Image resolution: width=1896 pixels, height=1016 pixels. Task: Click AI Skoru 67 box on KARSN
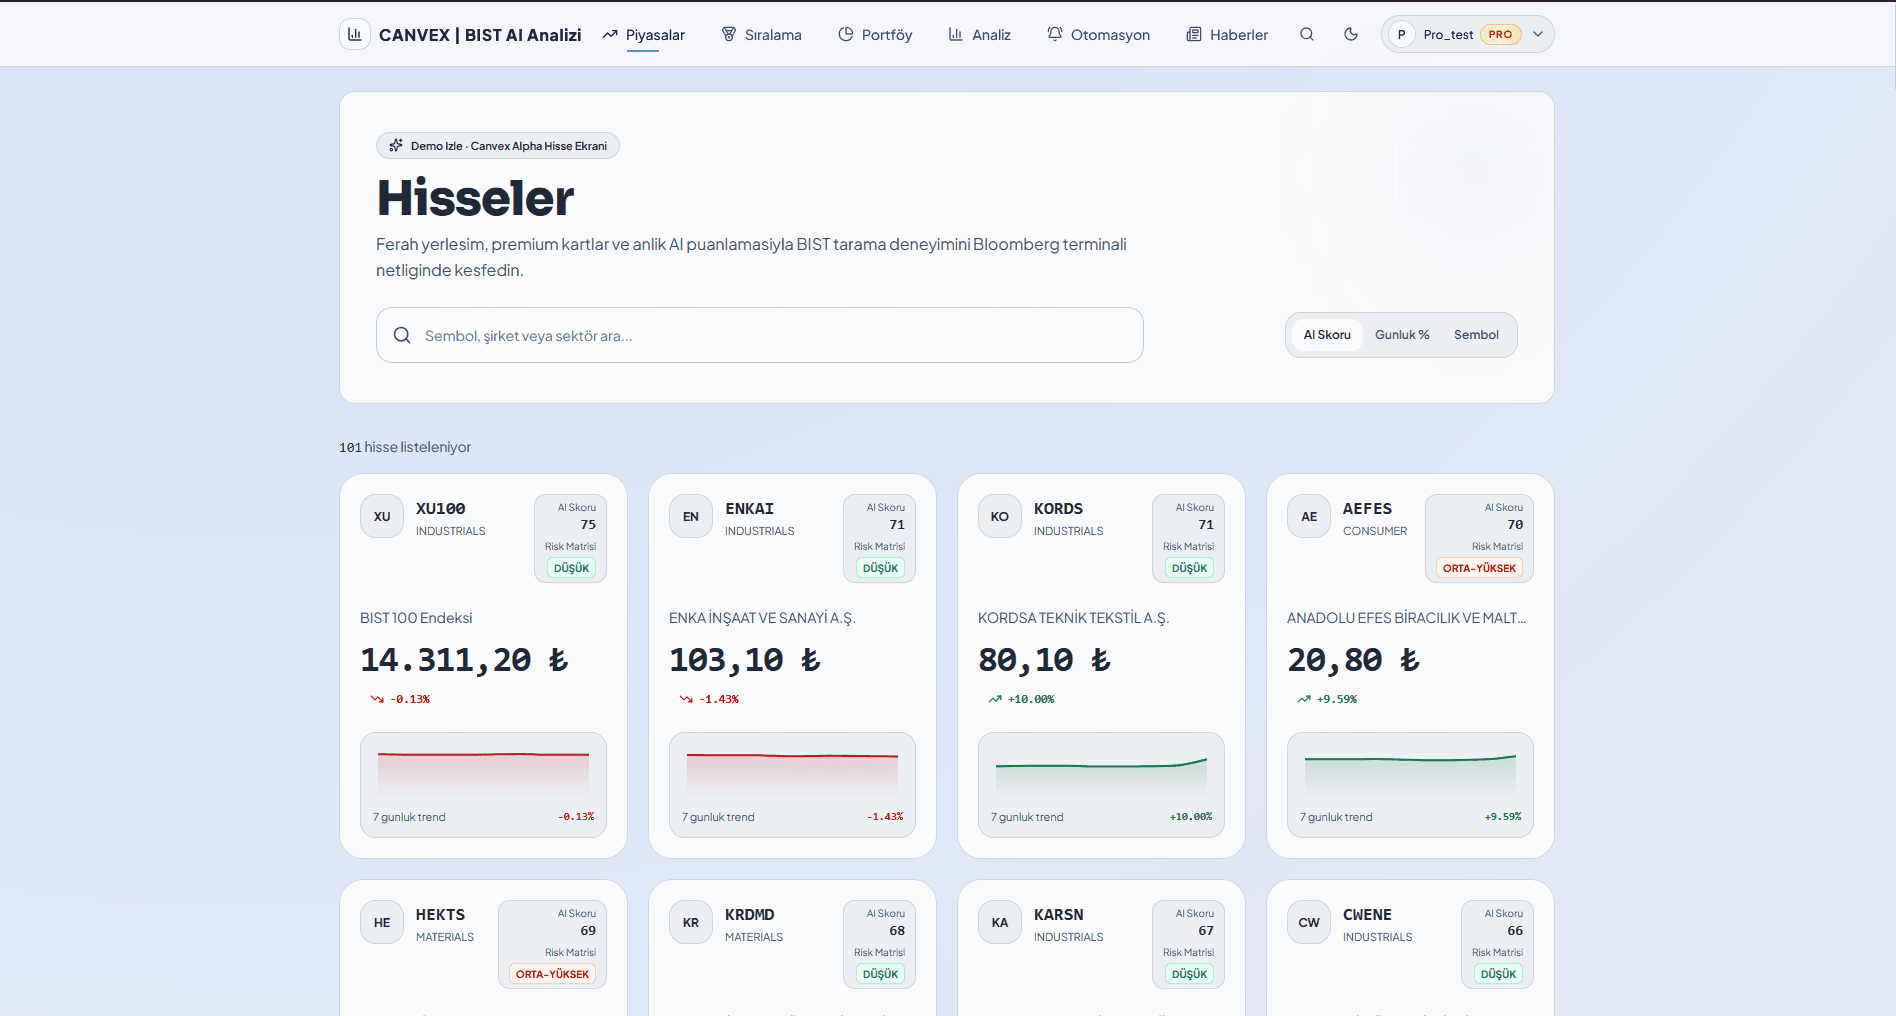tap(1188, 945)
